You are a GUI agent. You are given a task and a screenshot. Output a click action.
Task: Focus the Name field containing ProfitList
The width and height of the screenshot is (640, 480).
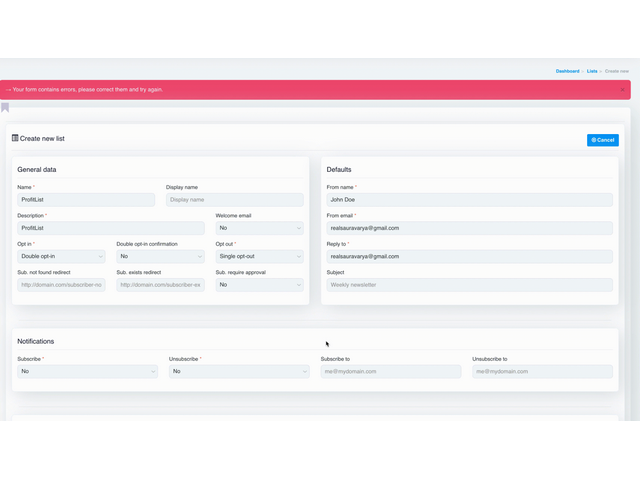[86, 200]
